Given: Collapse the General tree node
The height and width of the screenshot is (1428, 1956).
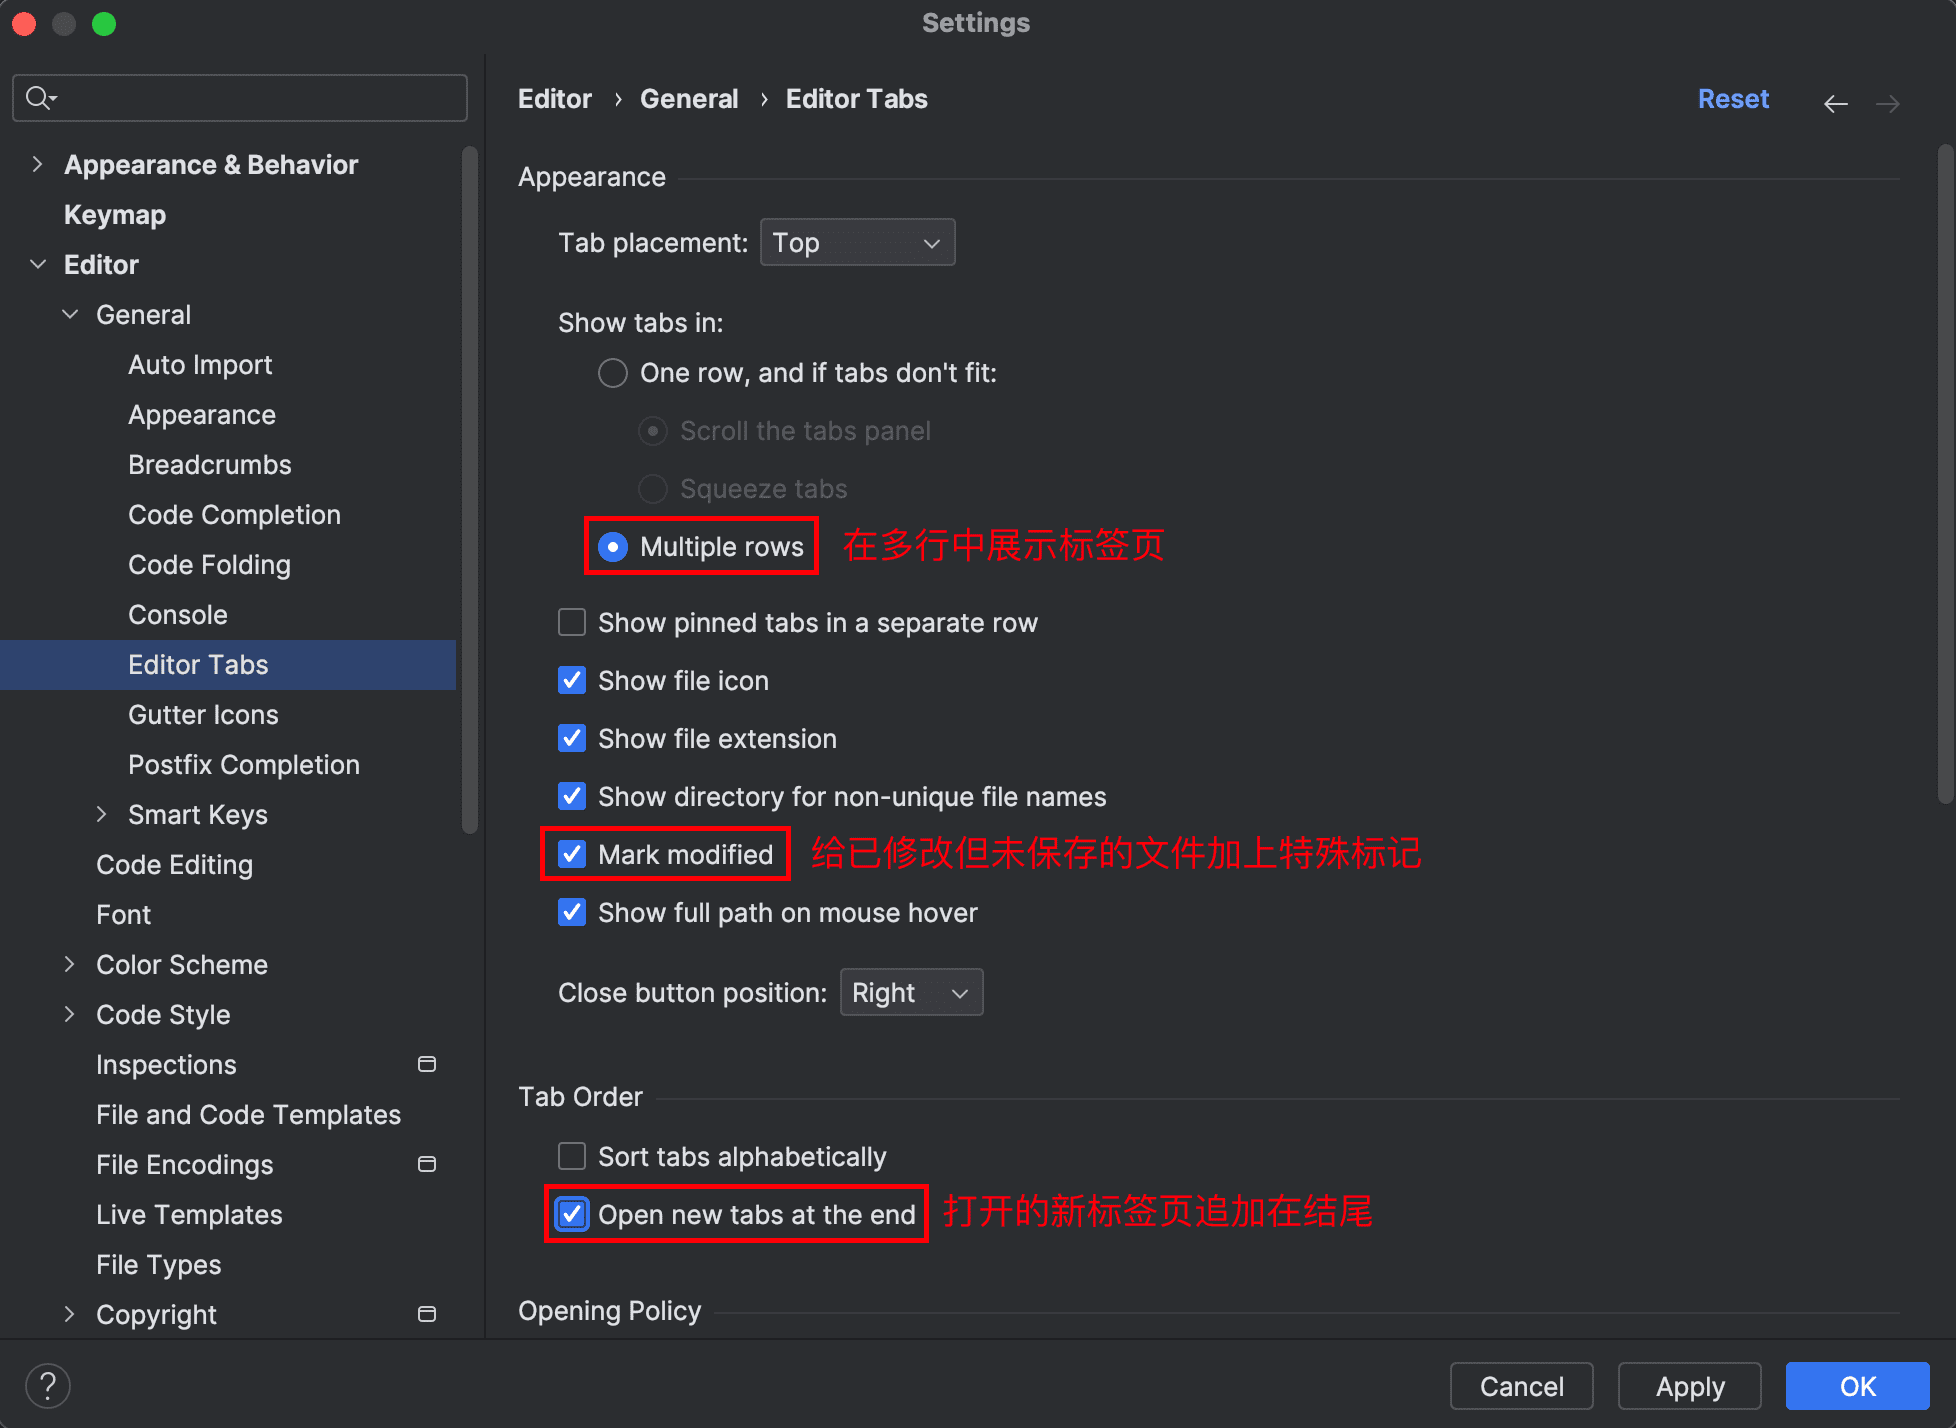Looking at the screenshot, I should coord(70,314).
